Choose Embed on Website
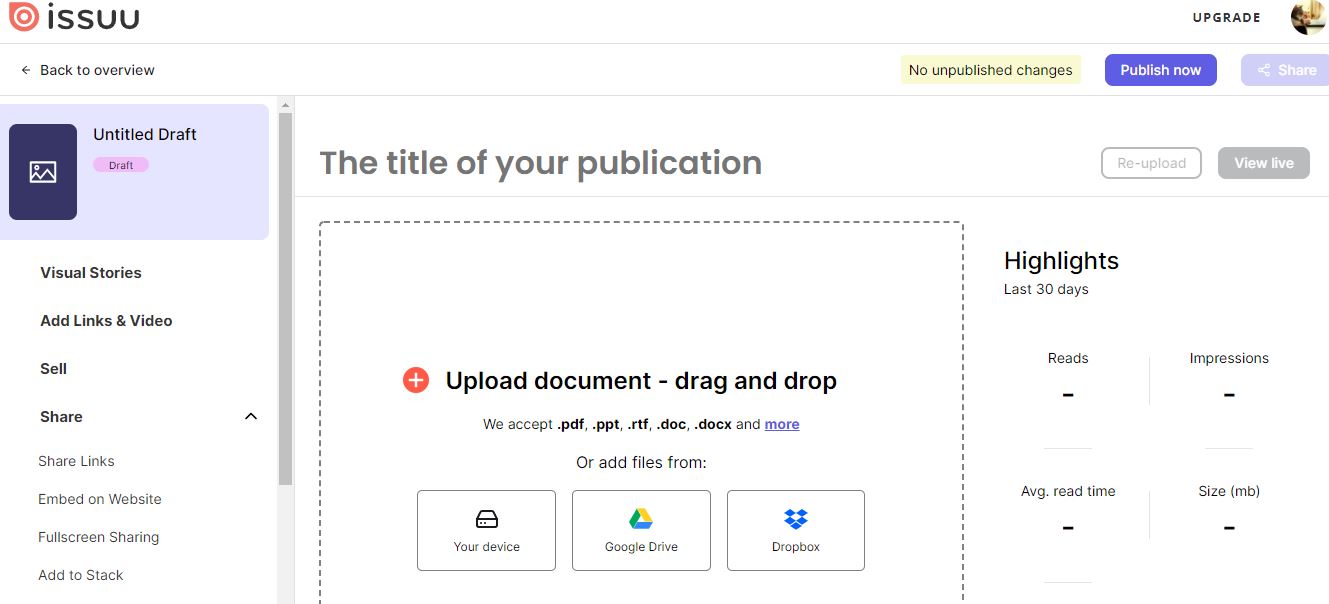 click(x=99, y=499)
